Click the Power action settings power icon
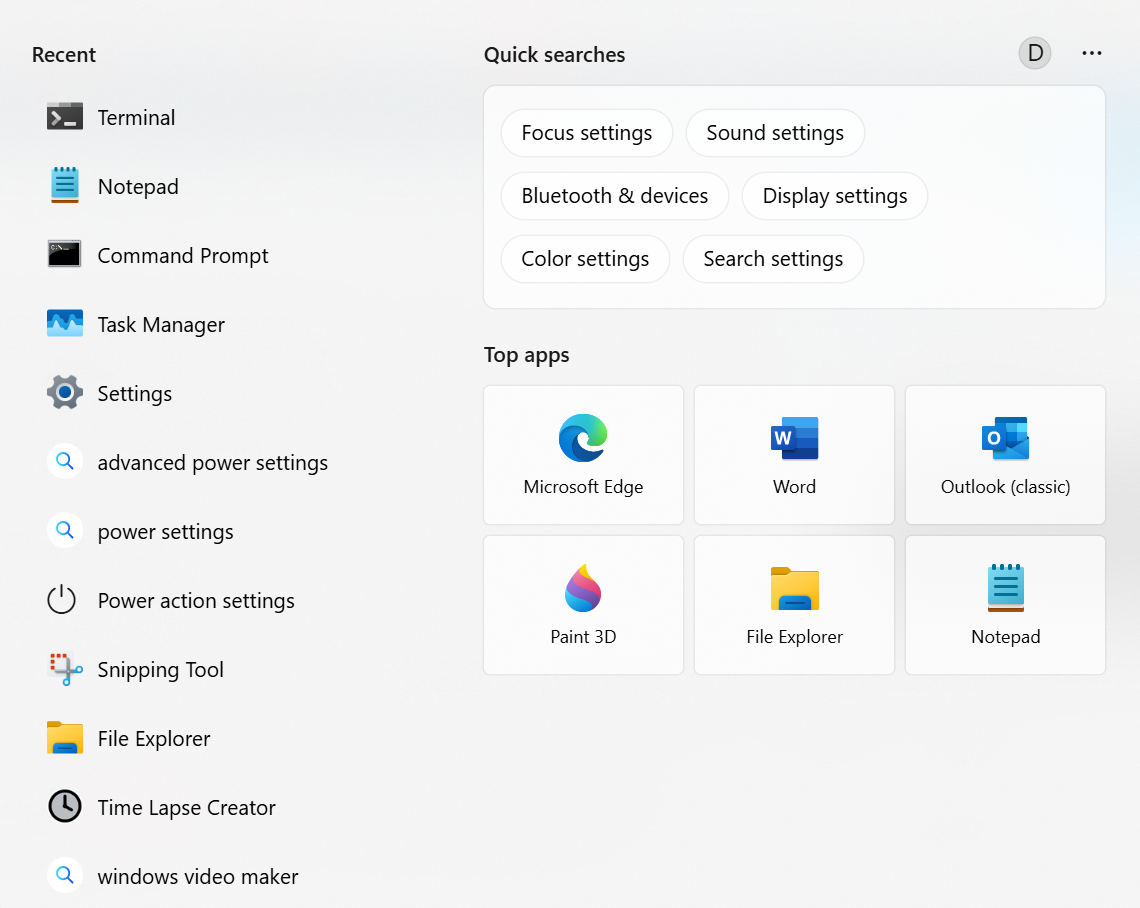The width and height of the screenshot is (1140, 908). (62, 599)
